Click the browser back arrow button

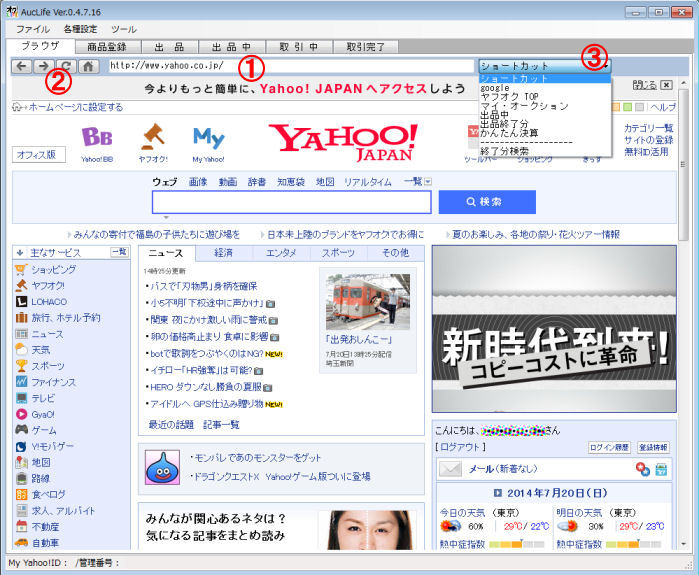pos(21,66)
